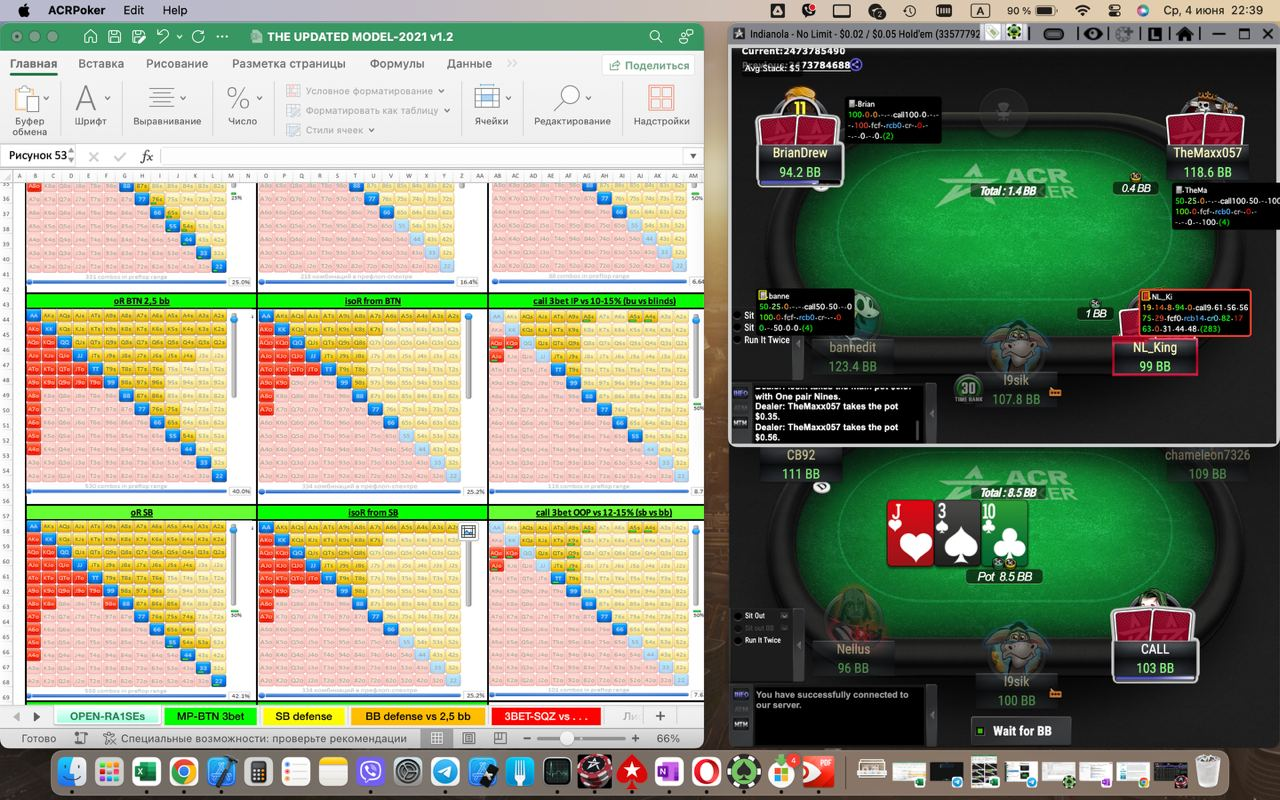Click the Save As icon with pencil

point(137,36)
